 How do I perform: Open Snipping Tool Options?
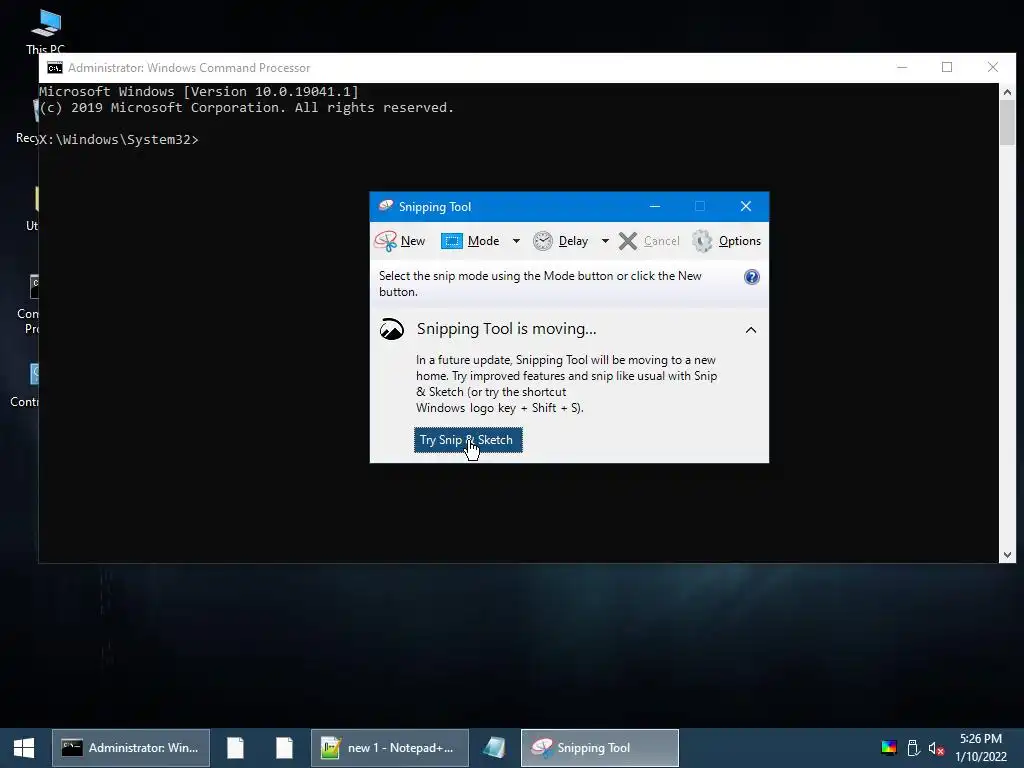click(x=726, y=241)
